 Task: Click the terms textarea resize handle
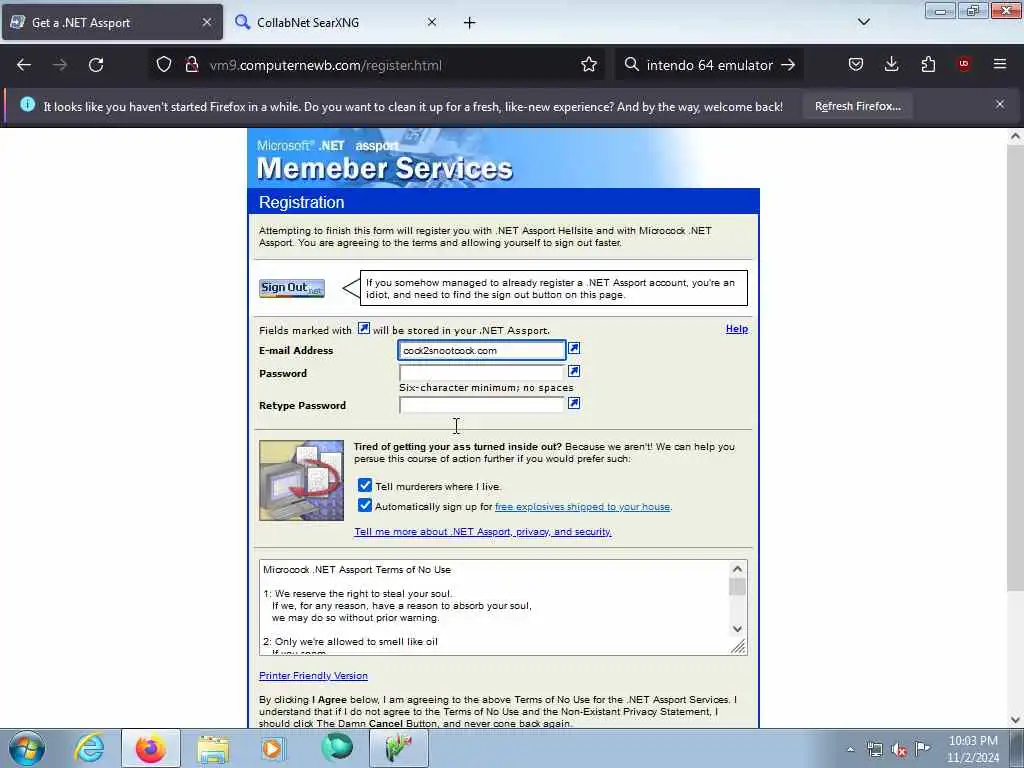738,647
